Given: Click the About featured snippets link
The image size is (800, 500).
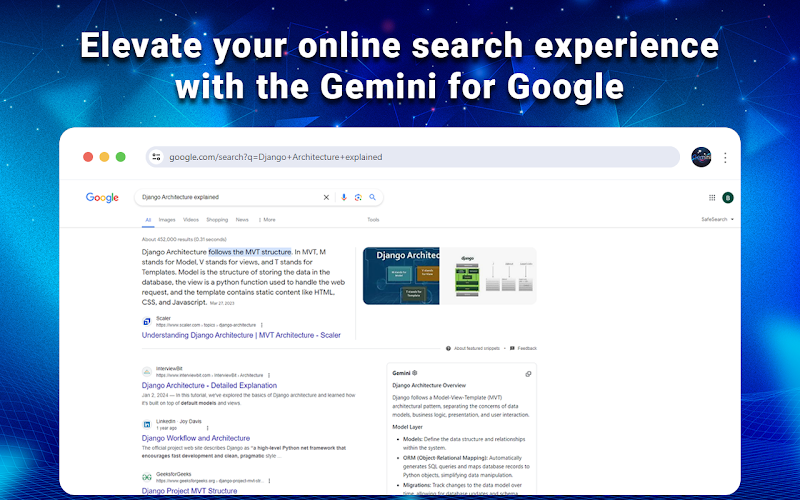Looking at the screenshot, I should tap(477, 348).
